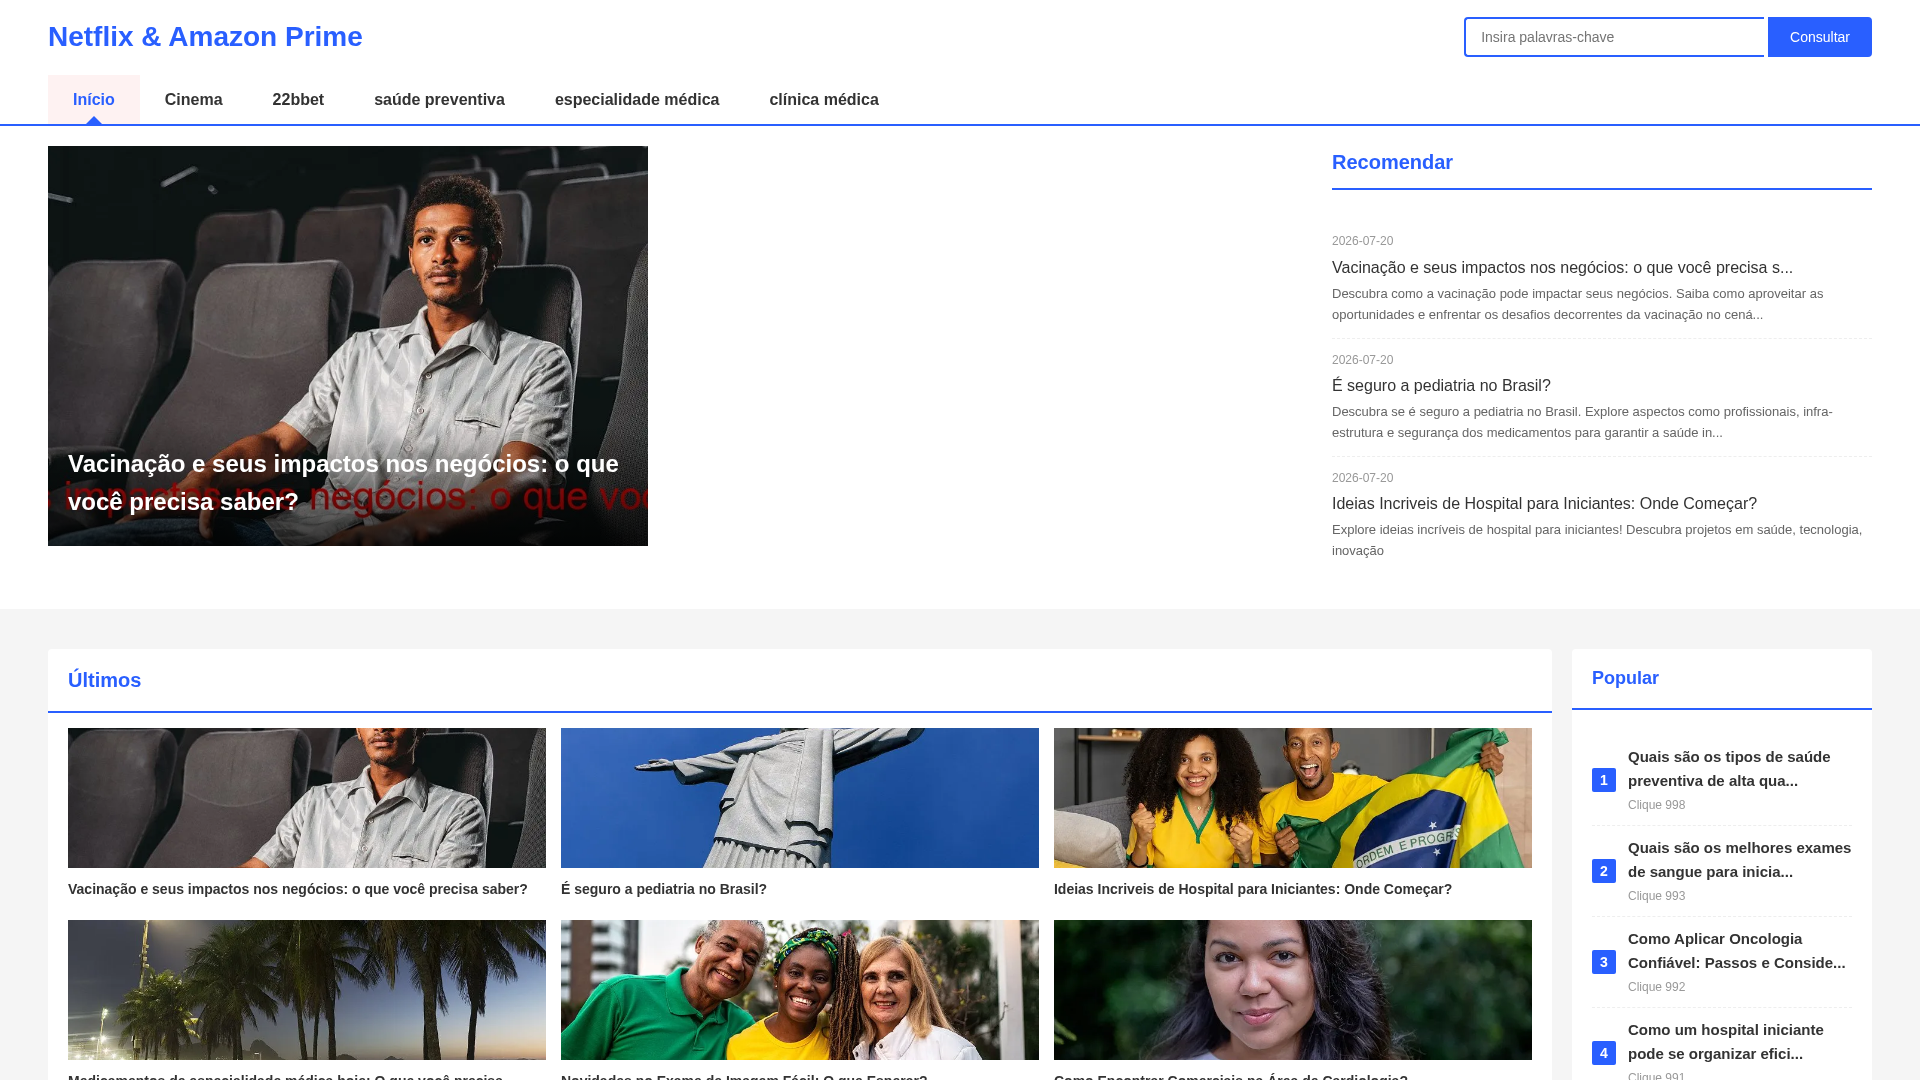The image size is (1920, 1080).
Task: Open thumbnail of woman with curly hair
Action: point(1293,990)
